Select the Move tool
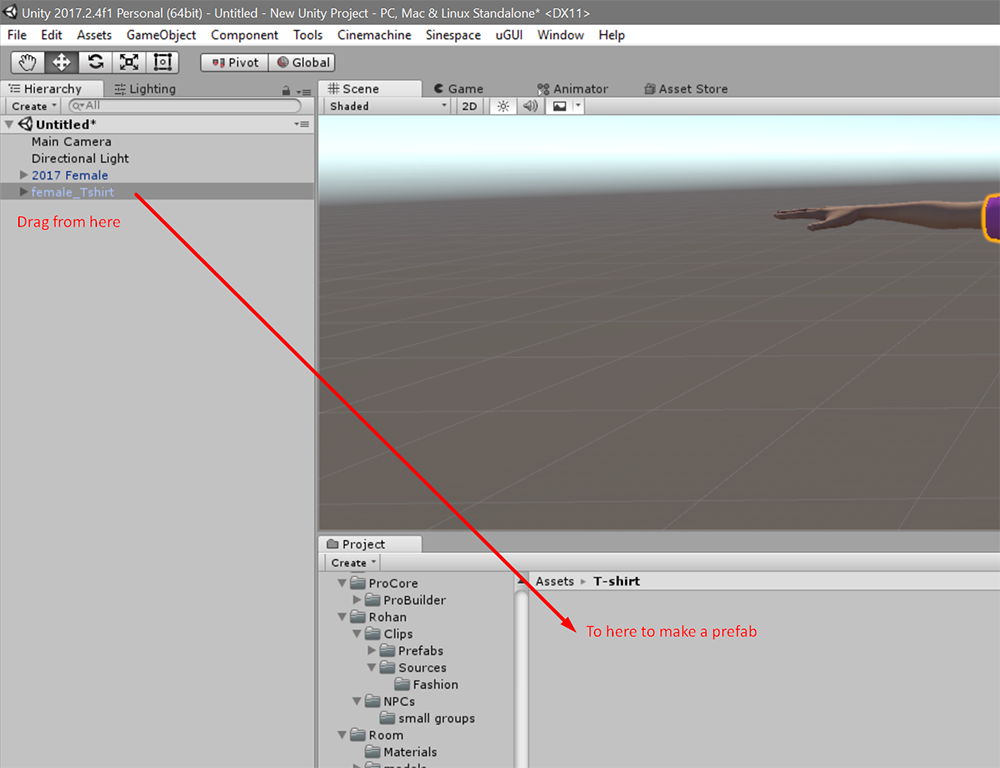1000x768 pixels. (61, 63)
